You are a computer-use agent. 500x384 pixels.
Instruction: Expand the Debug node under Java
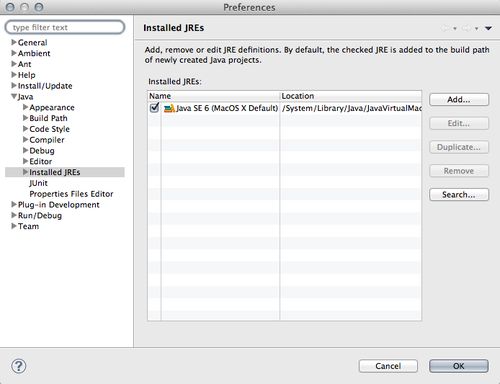click(x=25, y=150)
